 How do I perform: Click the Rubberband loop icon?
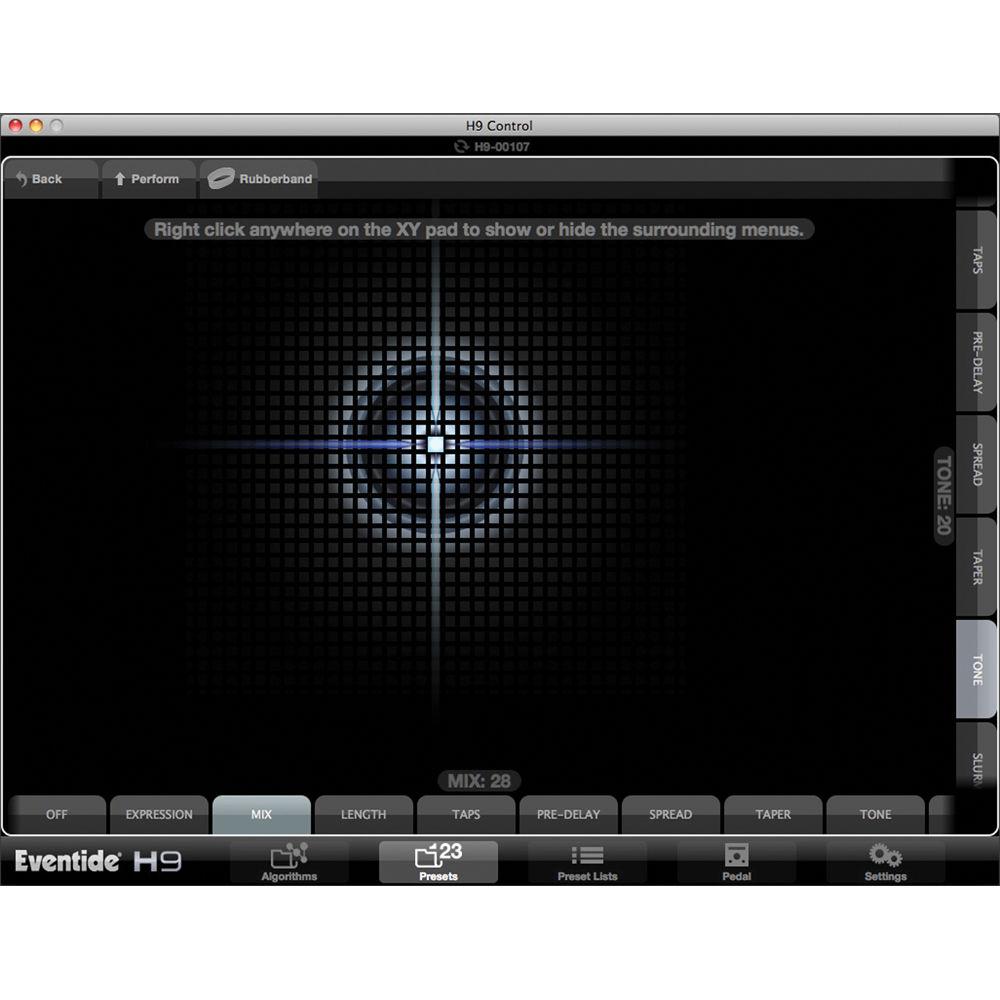[x=220, y=179]
